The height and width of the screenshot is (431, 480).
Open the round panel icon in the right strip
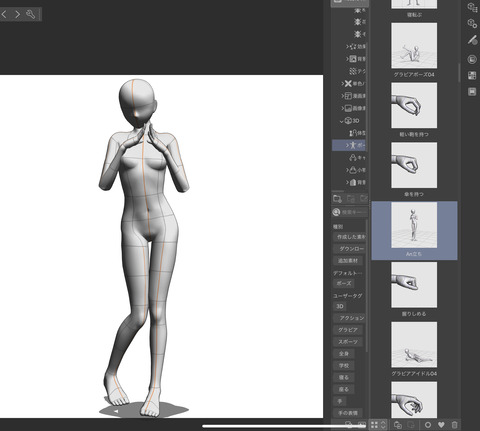point(472,60)
